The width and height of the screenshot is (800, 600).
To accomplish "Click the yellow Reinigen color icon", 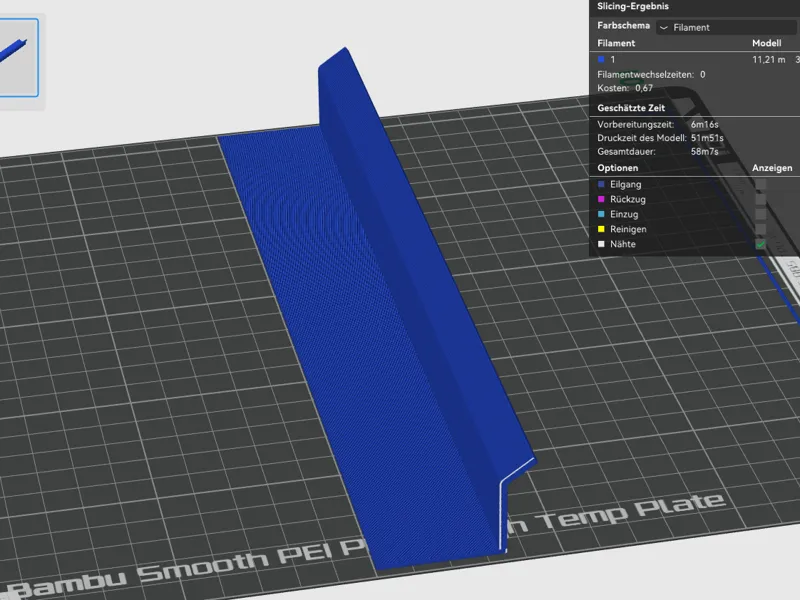I will tap(601, 229).
